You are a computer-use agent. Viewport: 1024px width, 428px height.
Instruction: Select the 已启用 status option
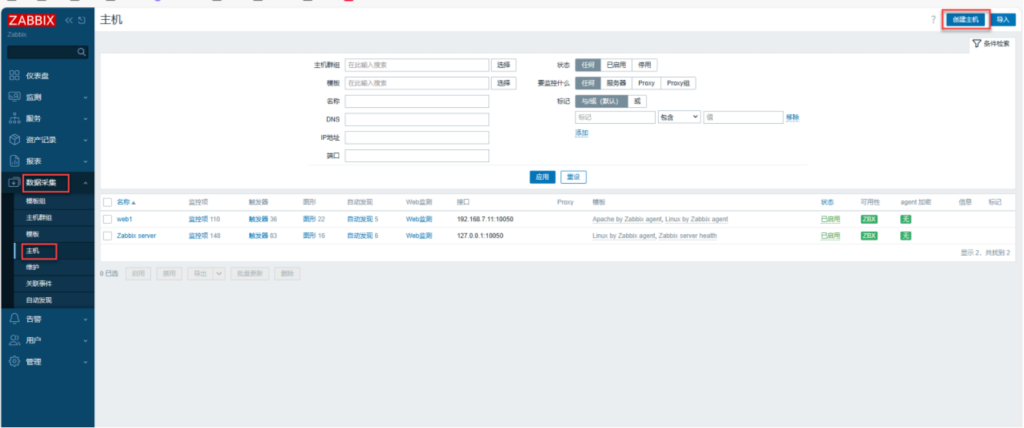tap(618, 64)
